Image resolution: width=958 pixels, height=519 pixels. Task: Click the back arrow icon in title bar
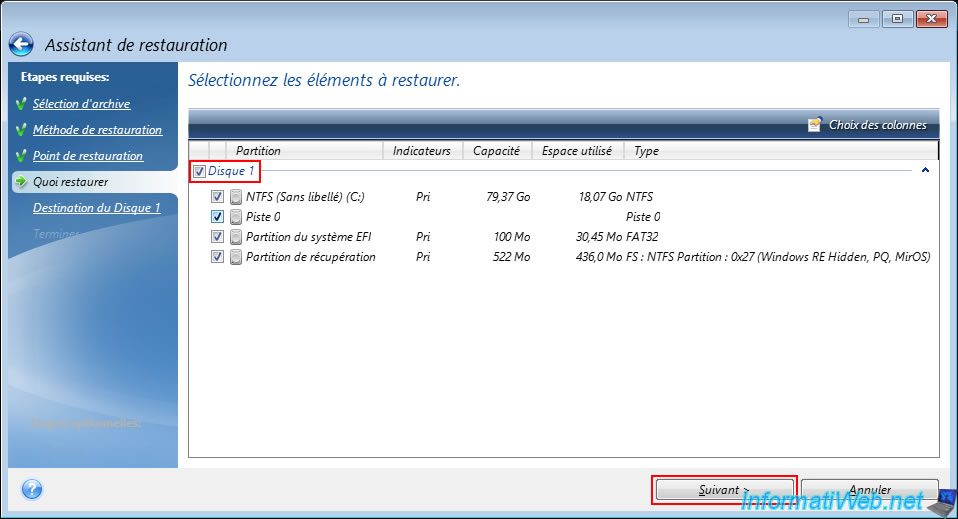[21, 45]
